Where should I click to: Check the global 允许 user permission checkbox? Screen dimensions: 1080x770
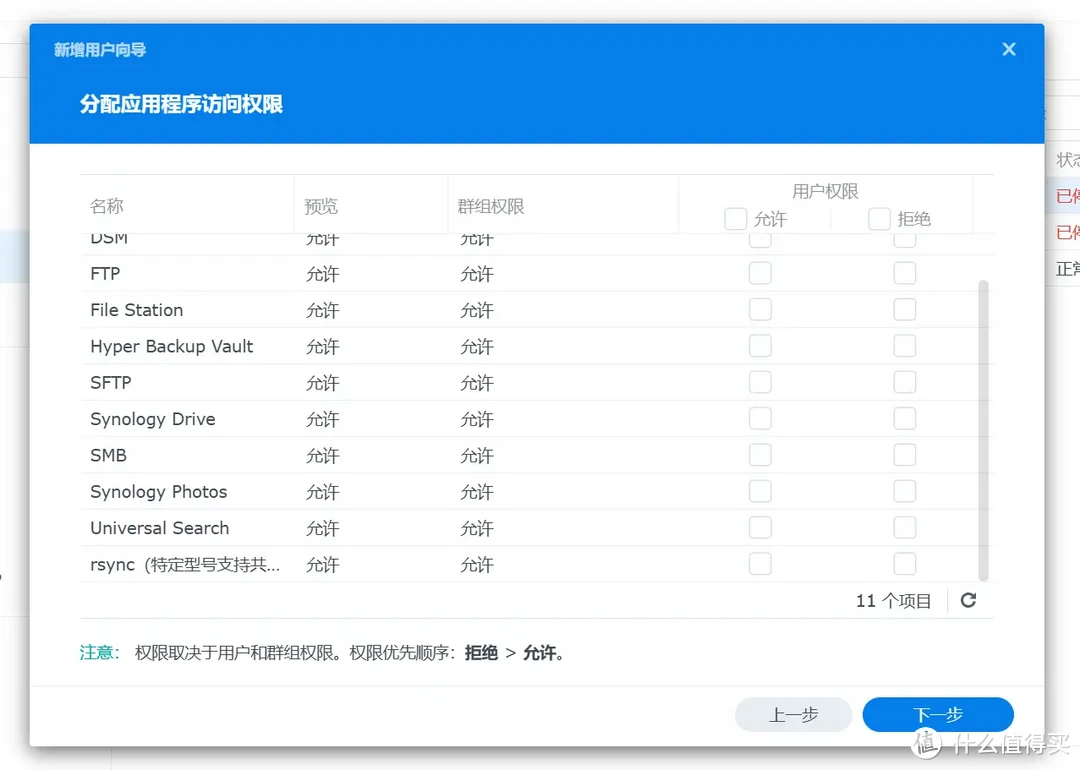[735, 218]
